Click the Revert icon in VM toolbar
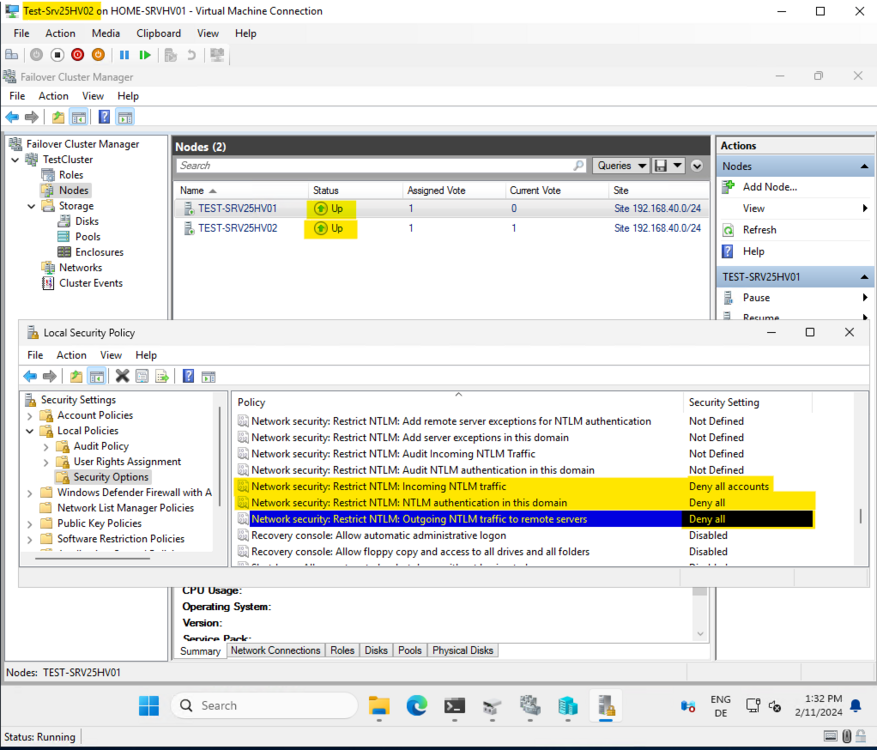Screen dimensions: 877x750 [191, 55]
